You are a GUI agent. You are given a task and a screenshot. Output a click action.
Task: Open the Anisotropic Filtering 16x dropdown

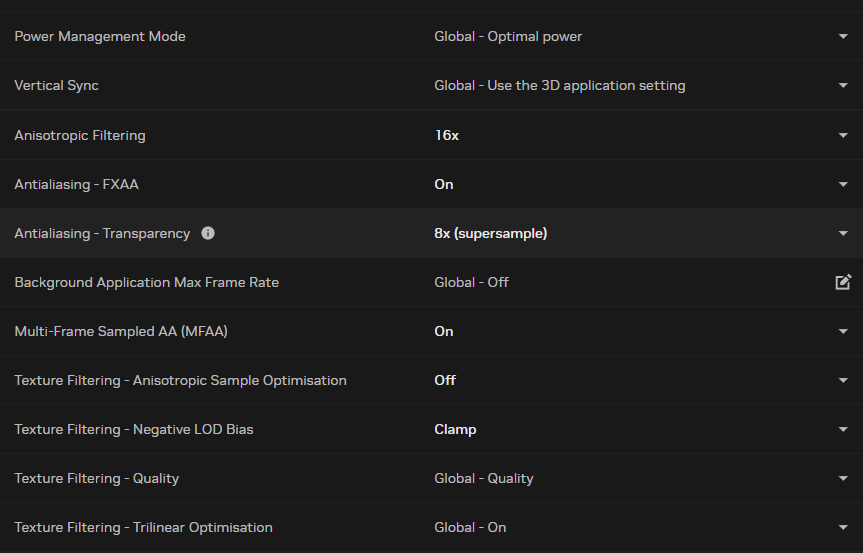pos(843,135)
